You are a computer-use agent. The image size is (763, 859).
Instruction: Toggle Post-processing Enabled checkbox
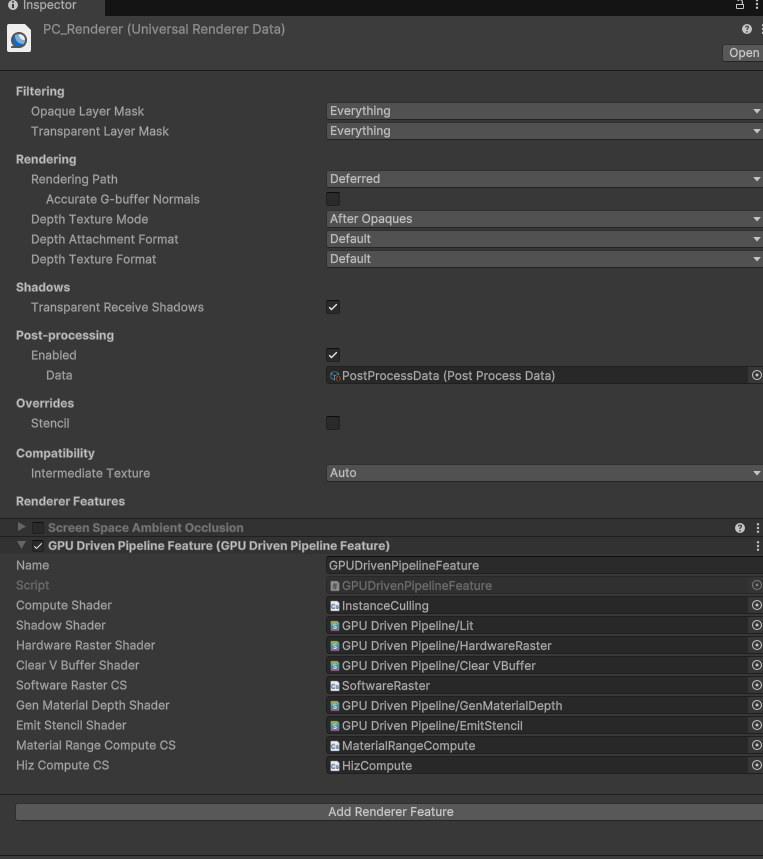click(x=333, y=355)
